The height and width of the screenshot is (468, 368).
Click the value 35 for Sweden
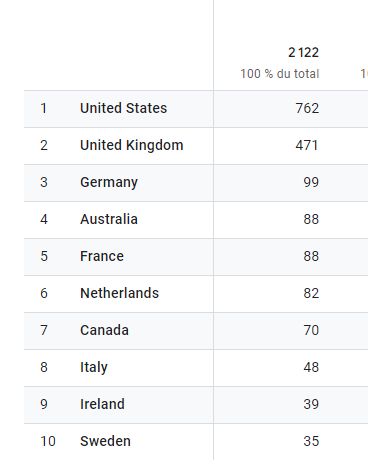pyautogui.click(x=311, y=441)
